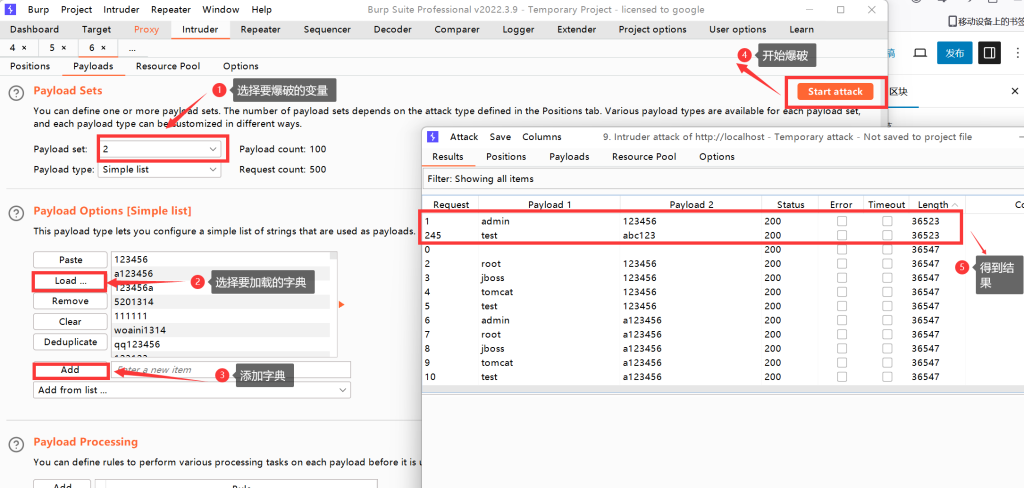Click the attack window Burp logo icon

coord(432,137)
